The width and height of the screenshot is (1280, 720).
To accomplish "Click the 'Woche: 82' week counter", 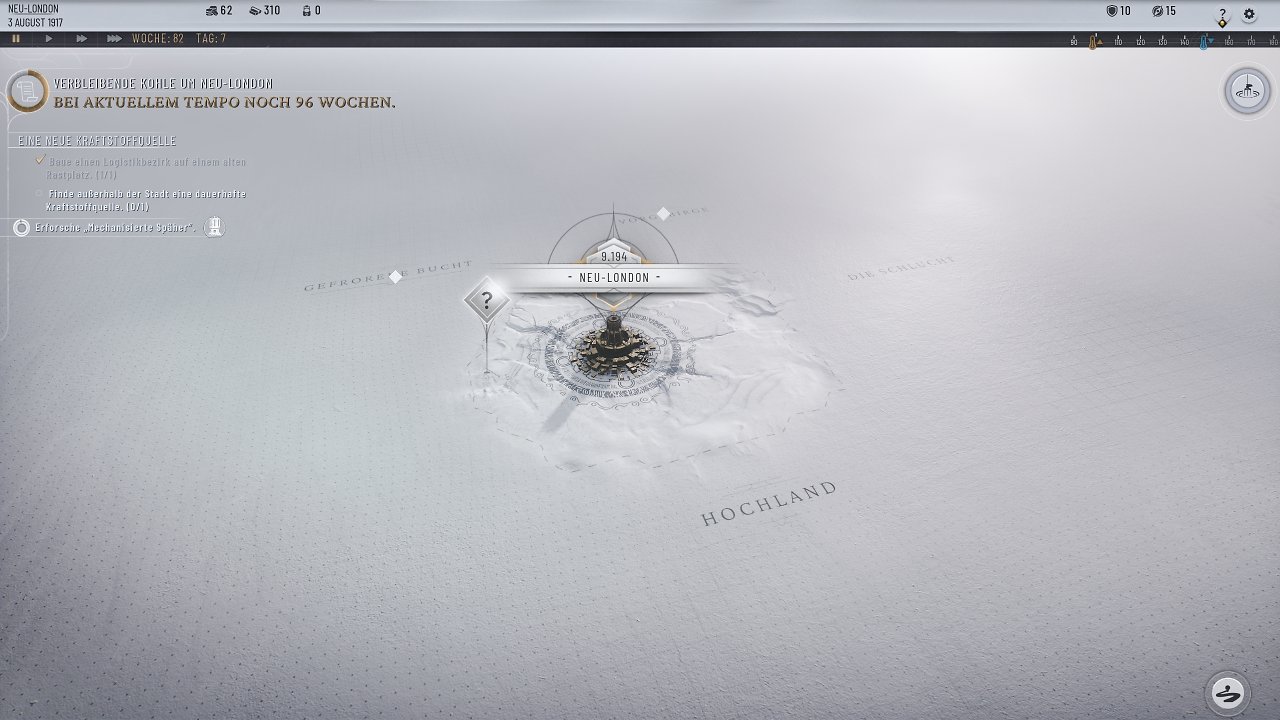I will pyautogui.click(x=158, y=39).
